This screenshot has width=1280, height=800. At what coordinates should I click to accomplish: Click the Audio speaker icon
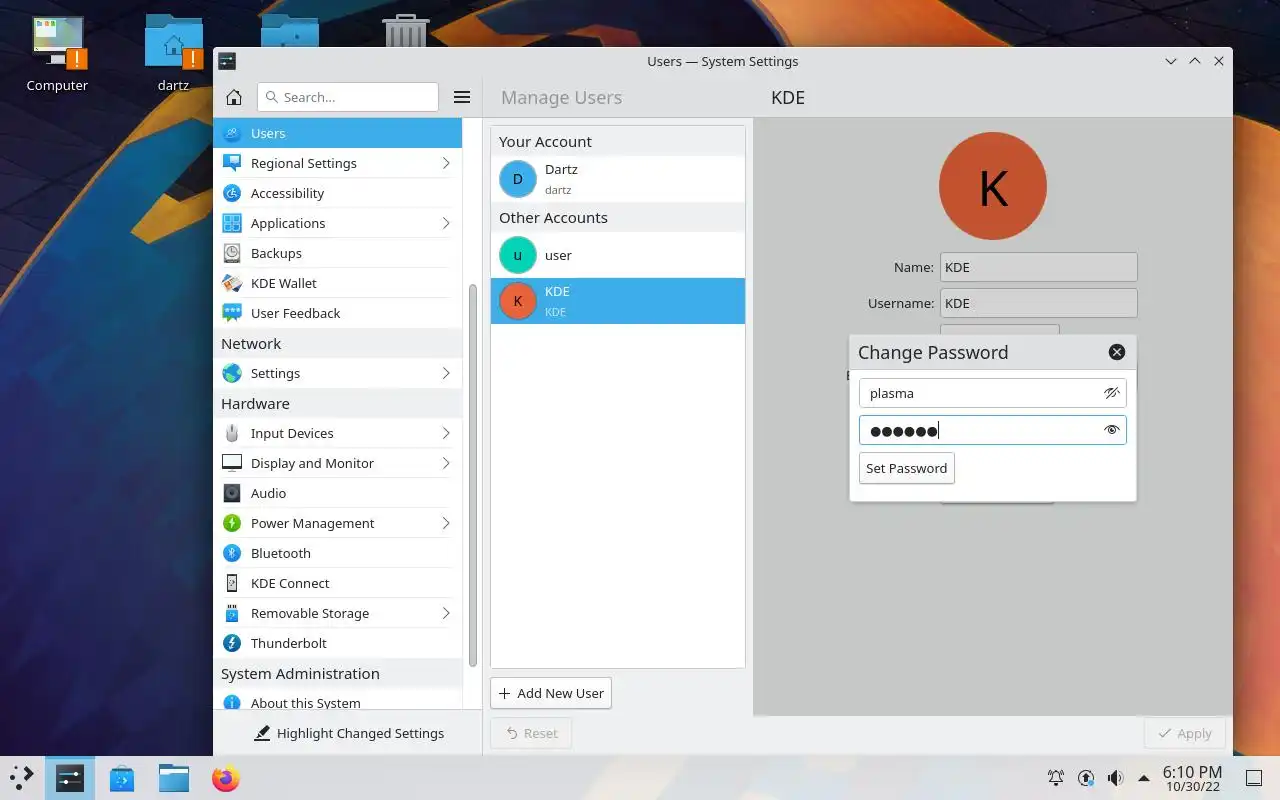[x=232, y=493]
